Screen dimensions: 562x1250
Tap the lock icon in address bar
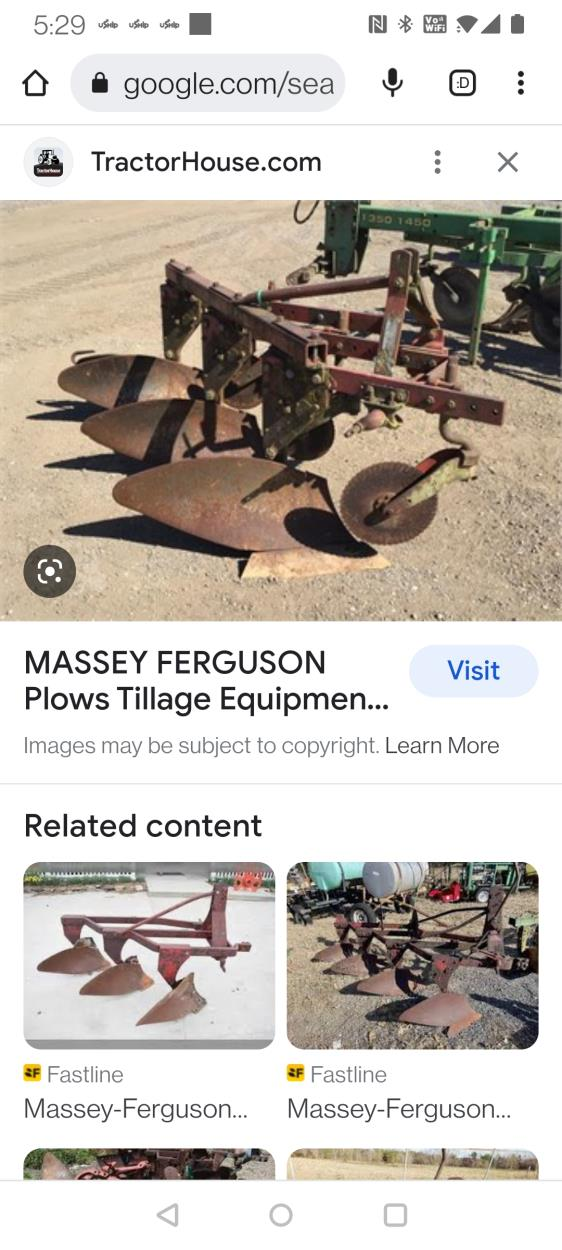click(x=99, y=83)
